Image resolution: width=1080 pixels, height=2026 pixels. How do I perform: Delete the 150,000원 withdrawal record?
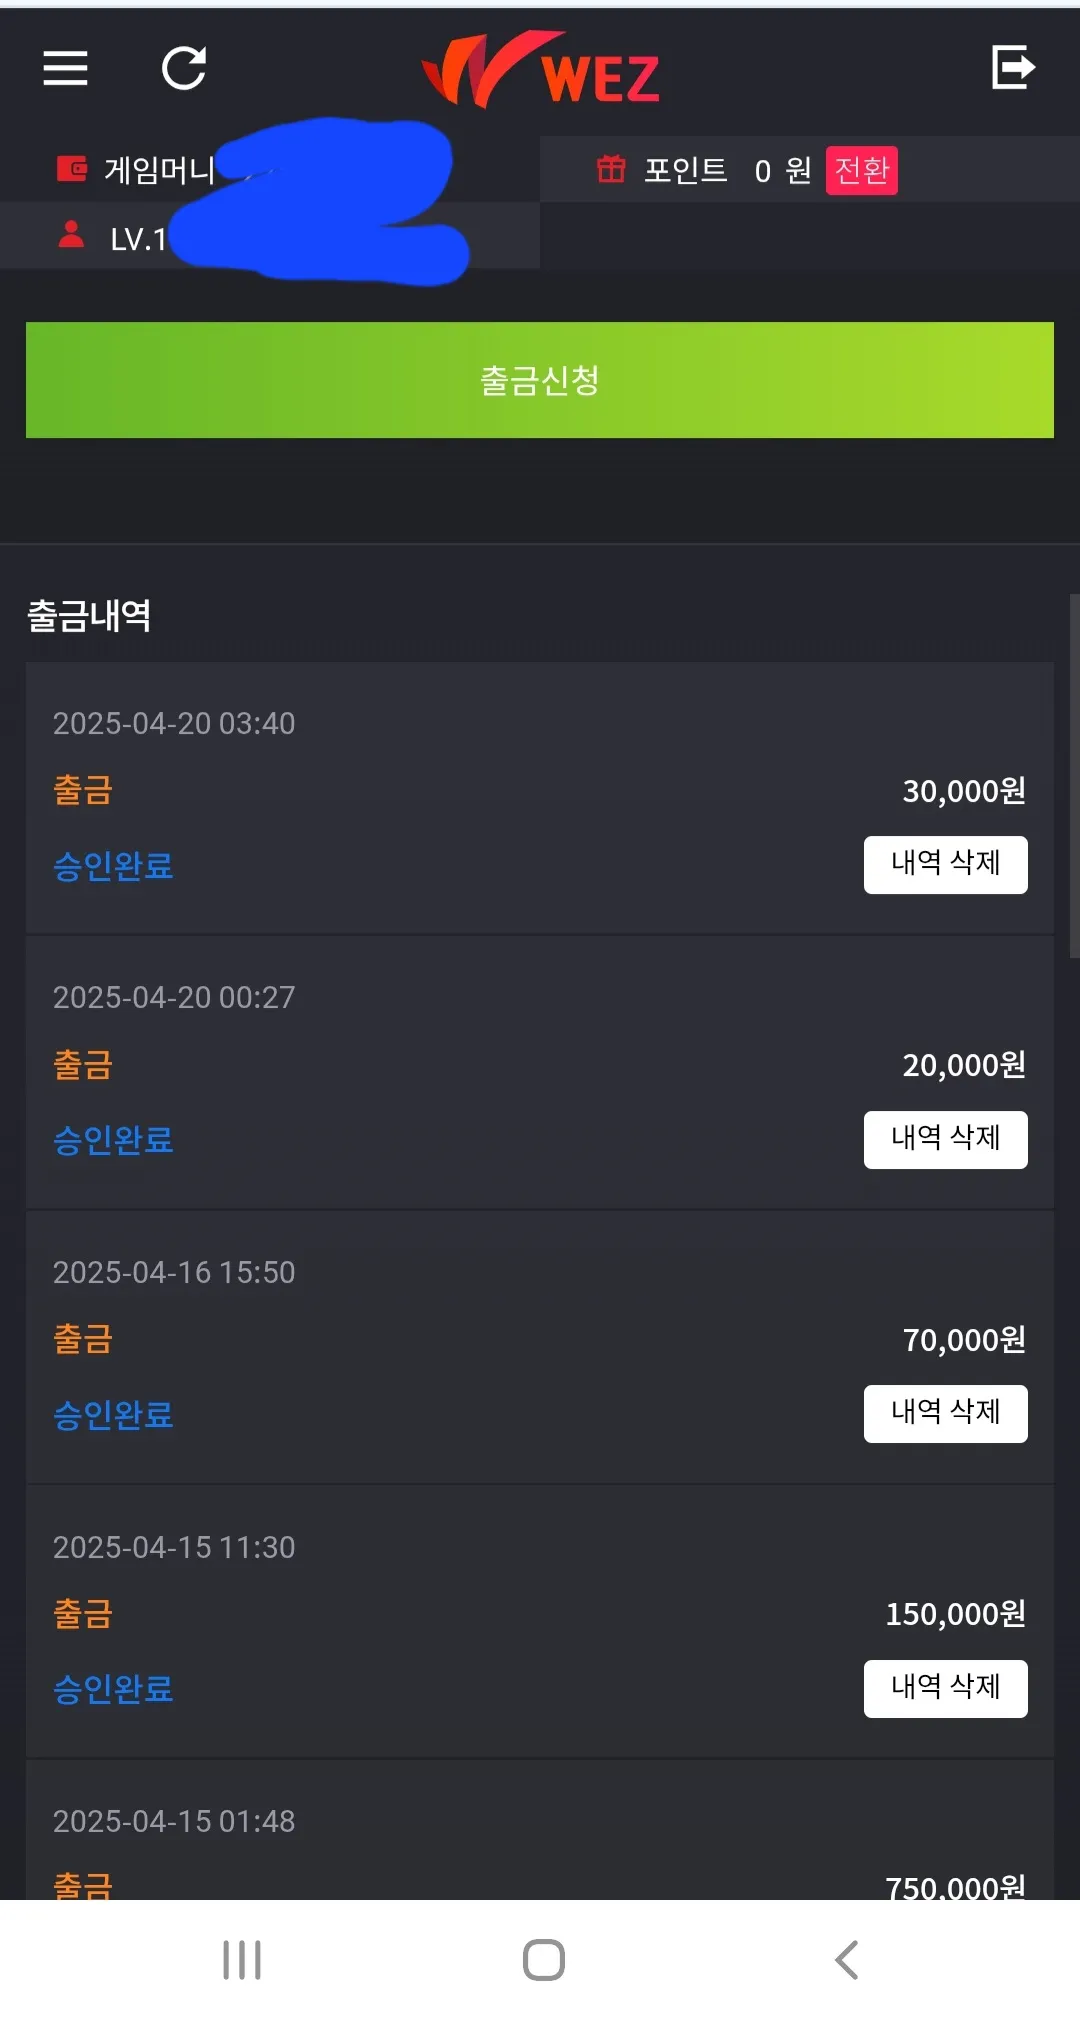pyautogui.click(x=946, y=1689)
